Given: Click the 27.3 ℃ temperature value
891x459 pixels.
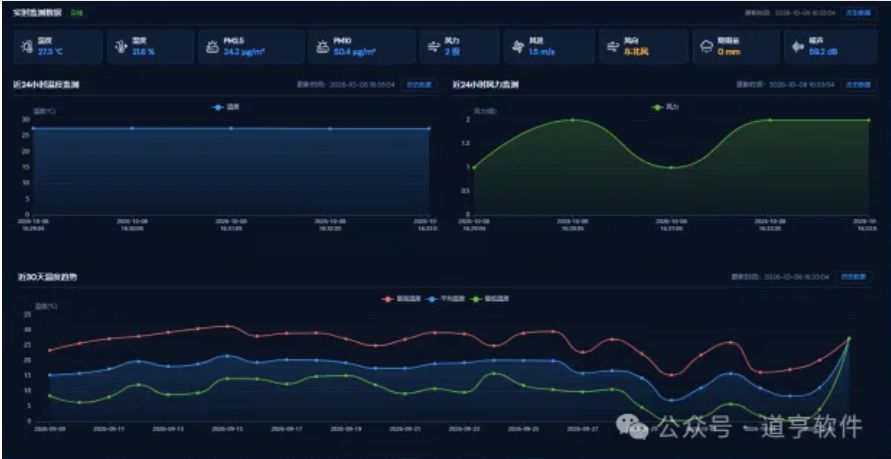Looking at the screenshot, I should click(x=50, y=52).
